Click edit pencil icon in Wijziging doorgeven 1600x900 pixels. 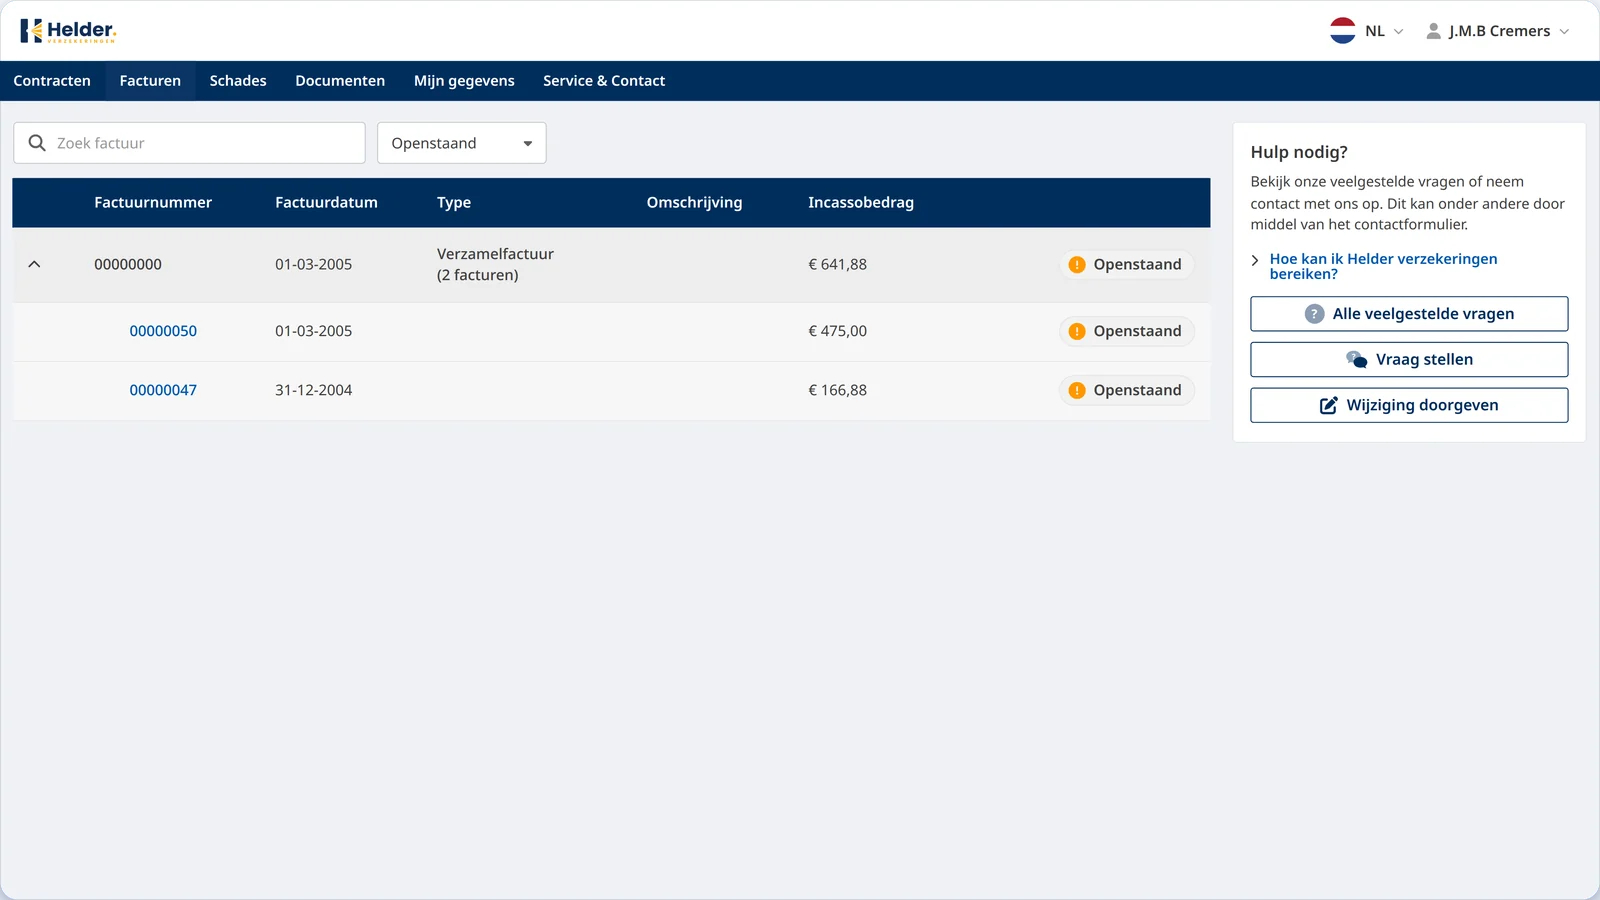pos(1329,405)
